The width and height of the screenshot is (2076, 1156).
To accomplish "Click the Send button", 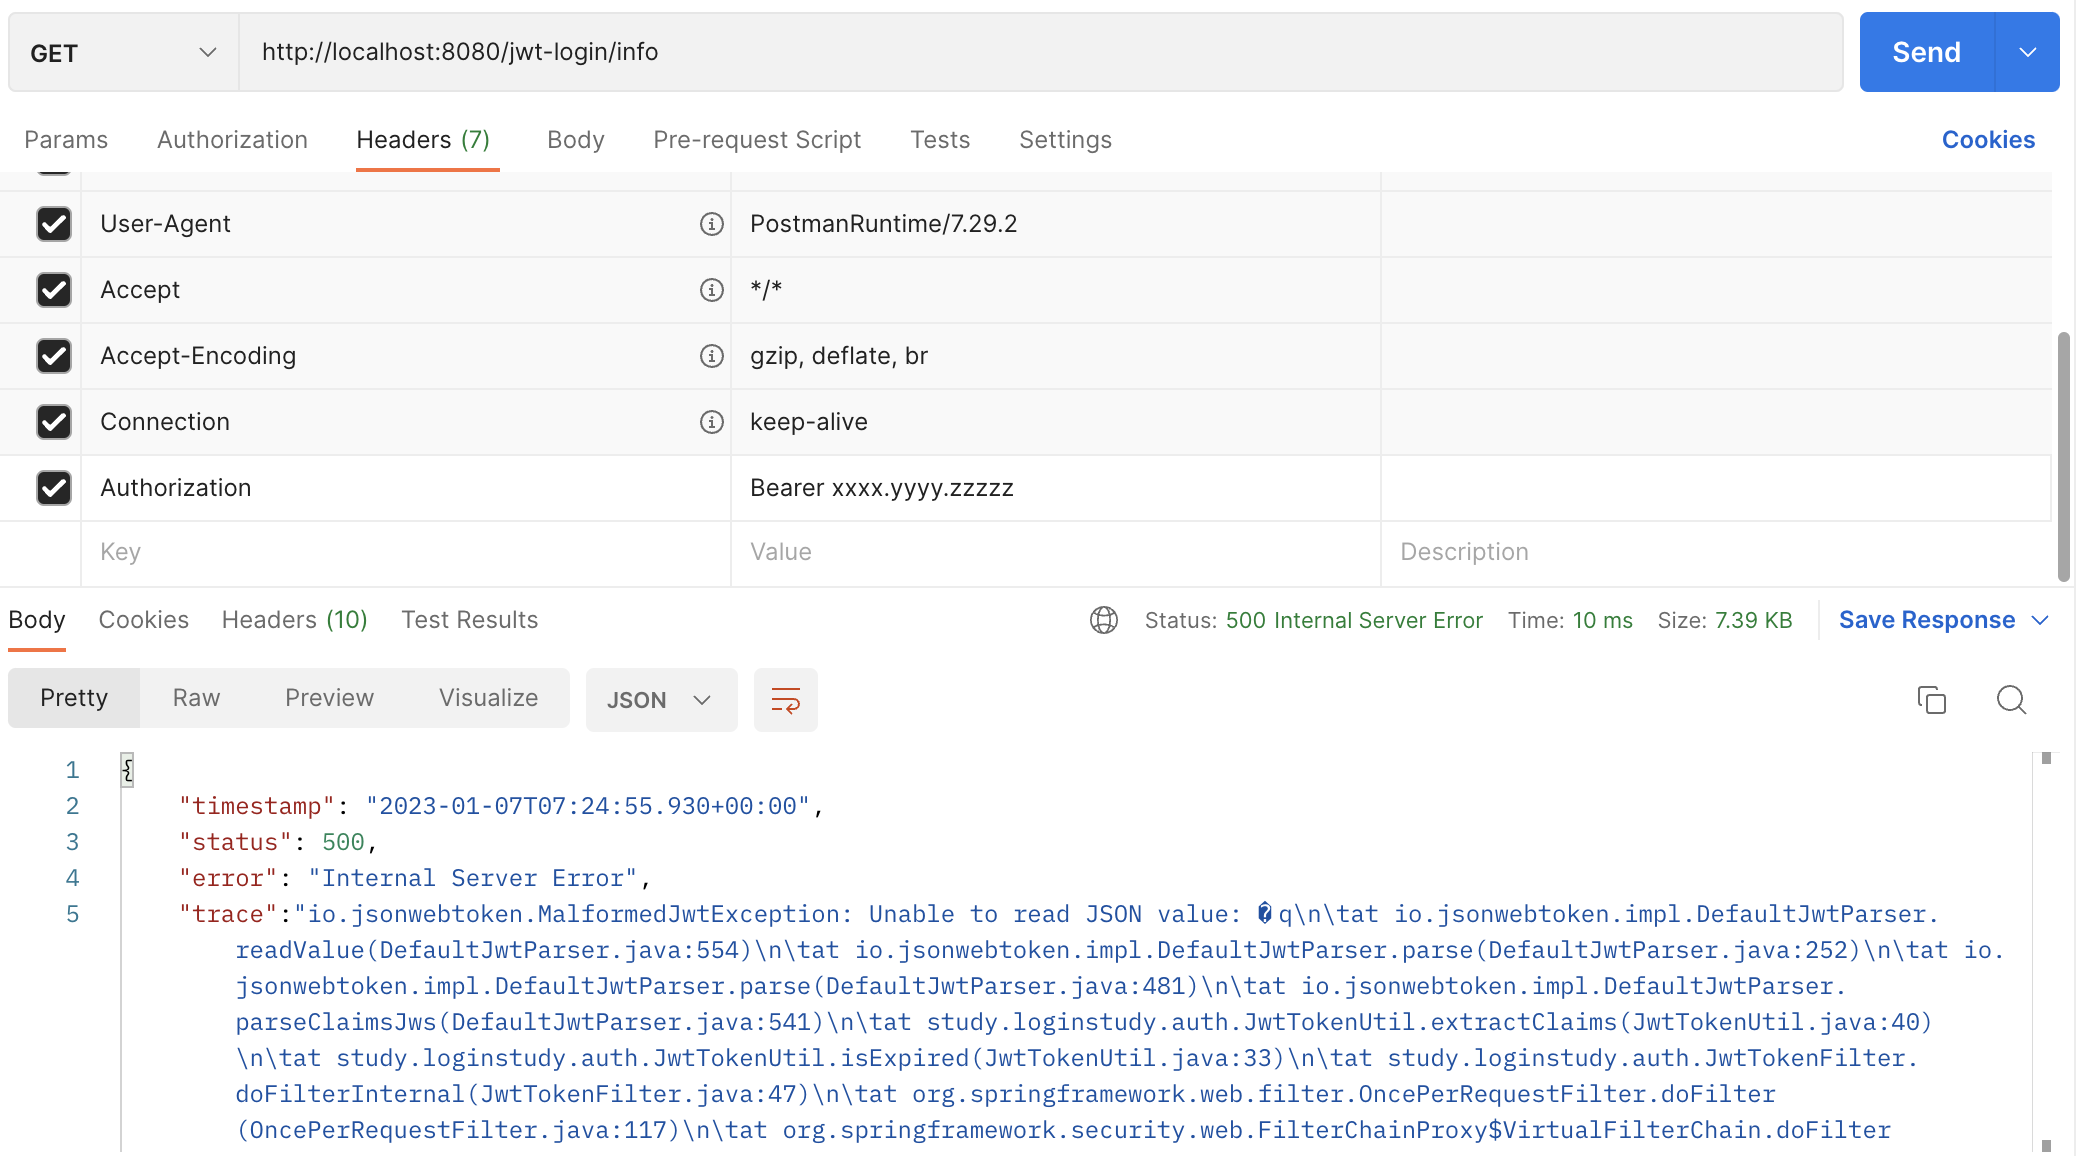I will click(x=1926, y=53).
